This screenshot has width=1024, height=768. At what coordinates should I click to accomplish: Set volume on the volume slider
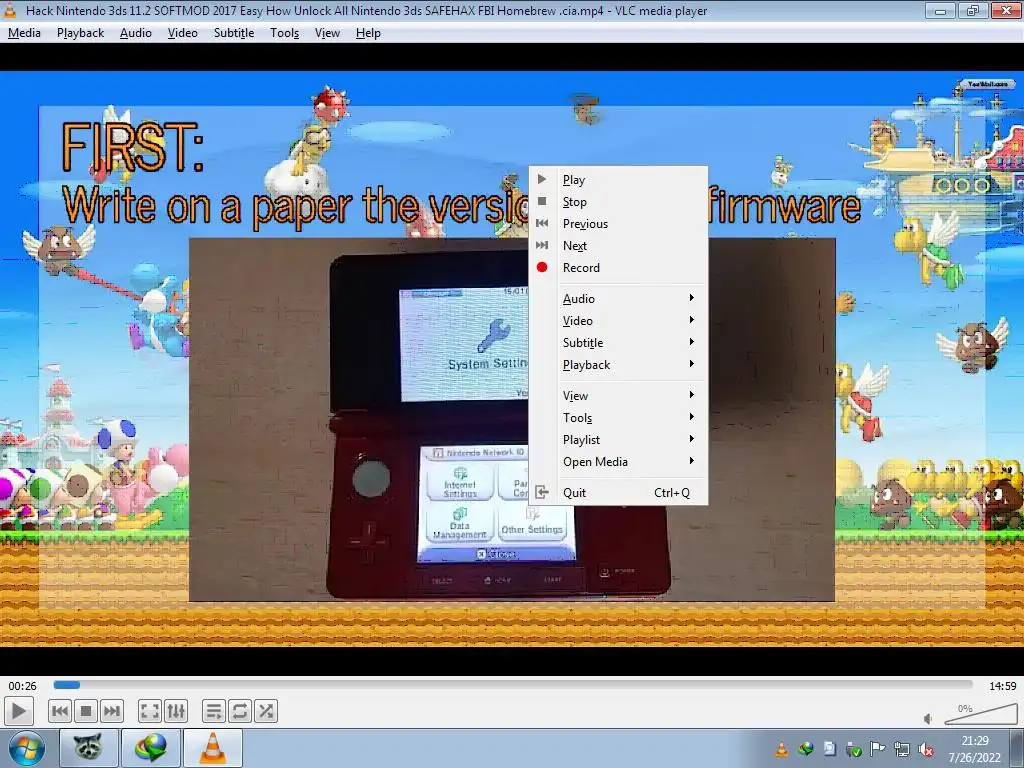click(981, 714)
